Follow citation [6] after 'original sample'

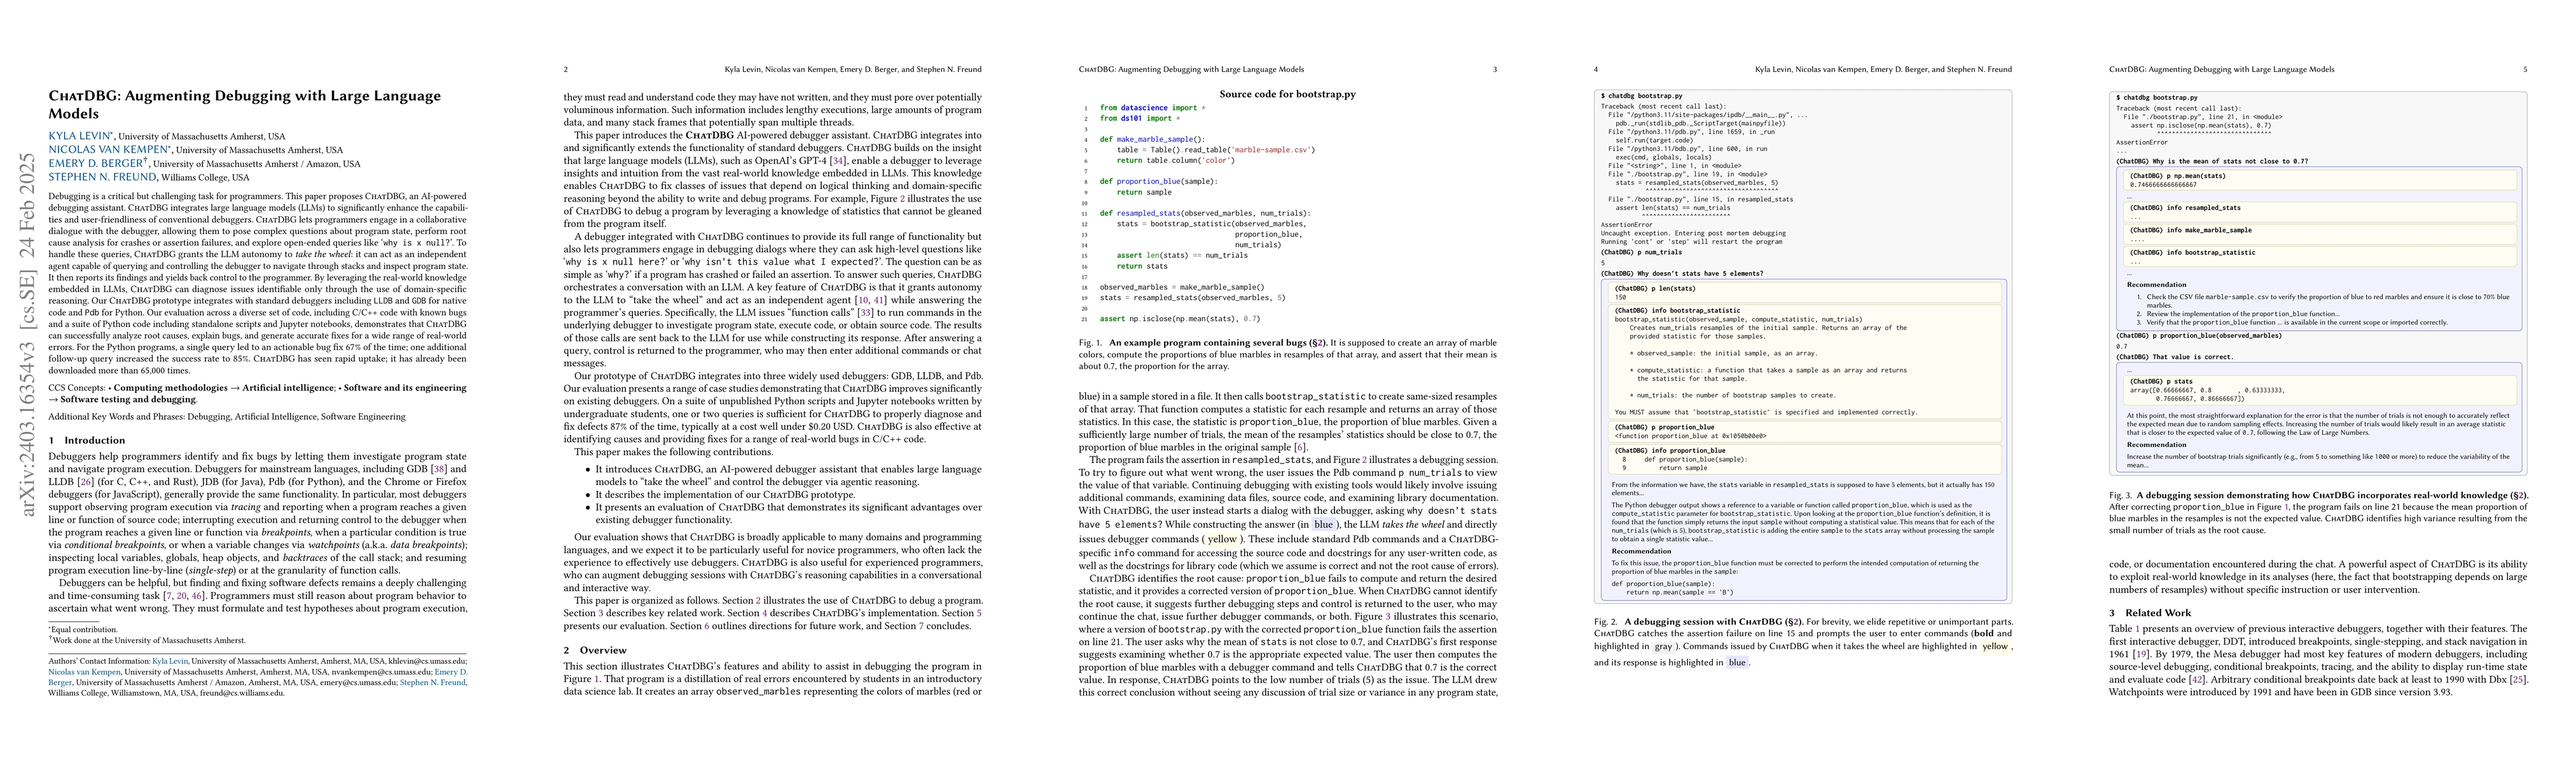click(1299, 447)
